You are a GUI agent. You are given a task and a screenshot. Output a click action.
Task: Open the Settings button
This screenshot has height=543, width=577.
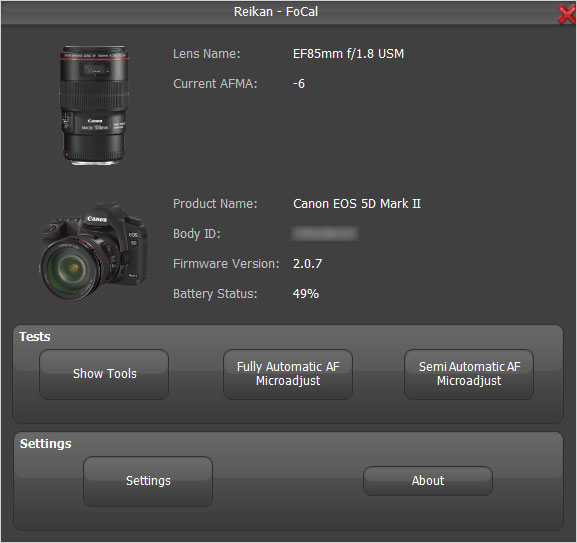tap(148, 481)
